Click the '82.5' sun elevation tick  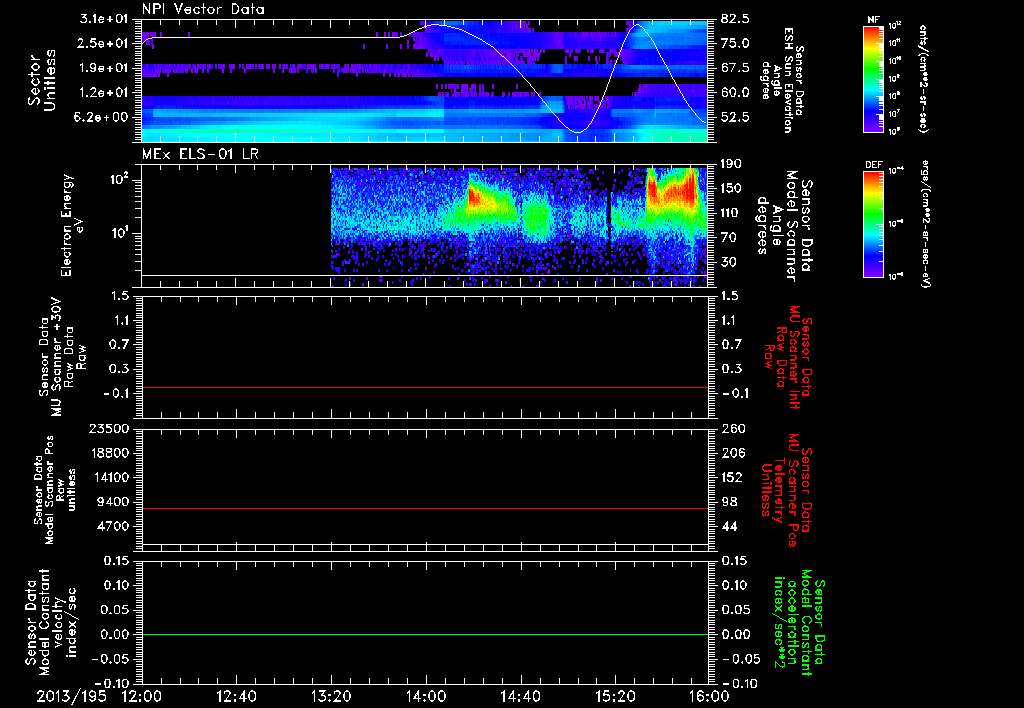[735, 18]
